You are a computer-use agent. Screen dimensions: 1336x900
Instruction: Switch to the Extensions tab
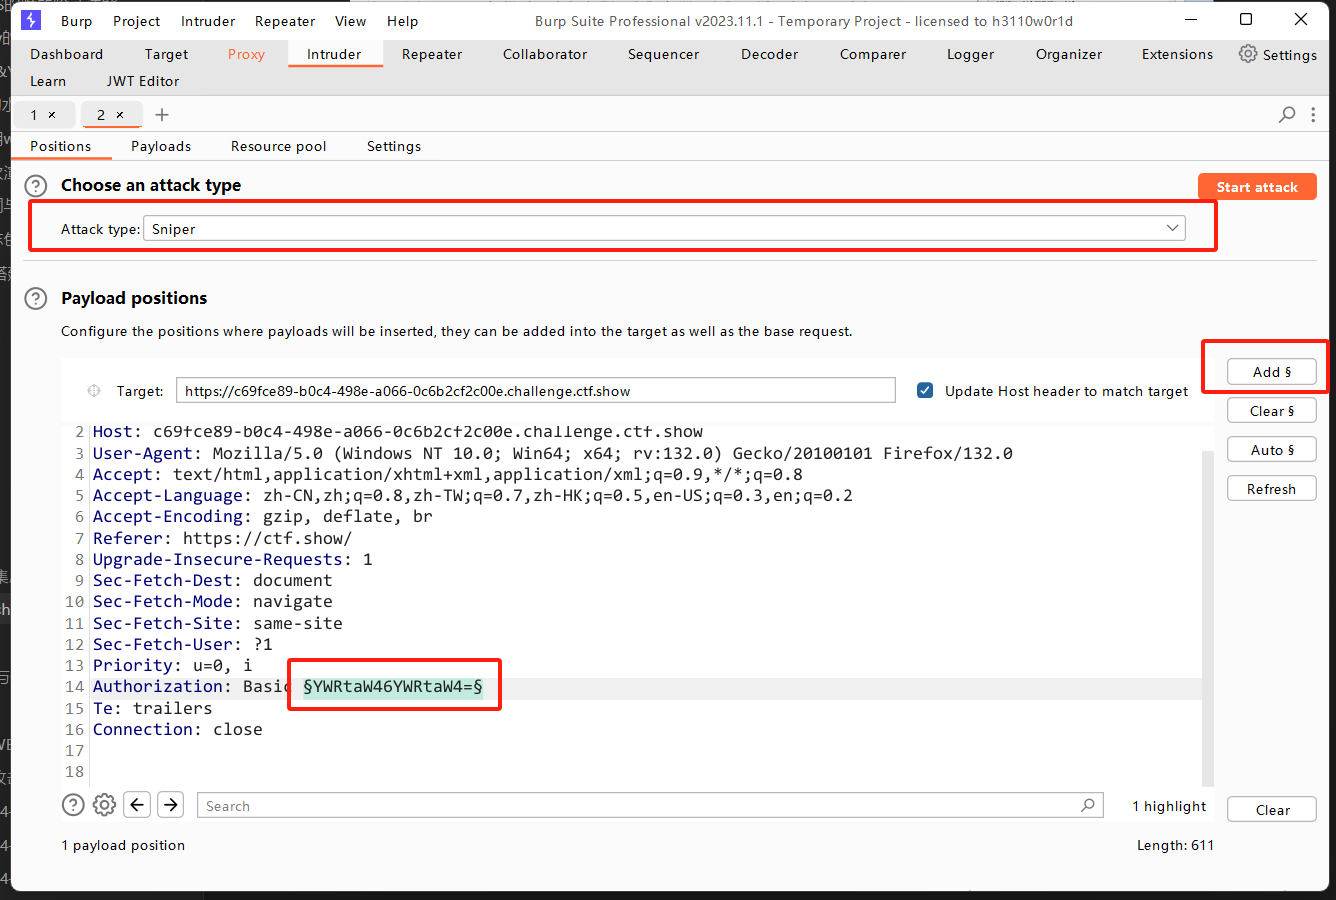point(1177,54)
